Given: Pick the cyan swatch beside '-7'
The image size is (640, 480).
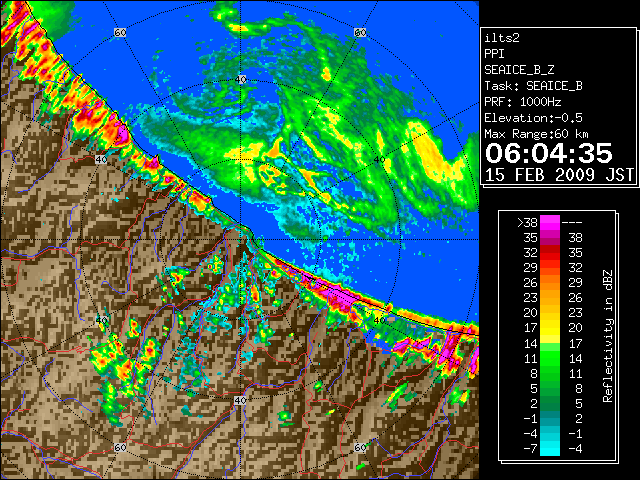Looking at the screenshot, I should (x=550, y=449).
